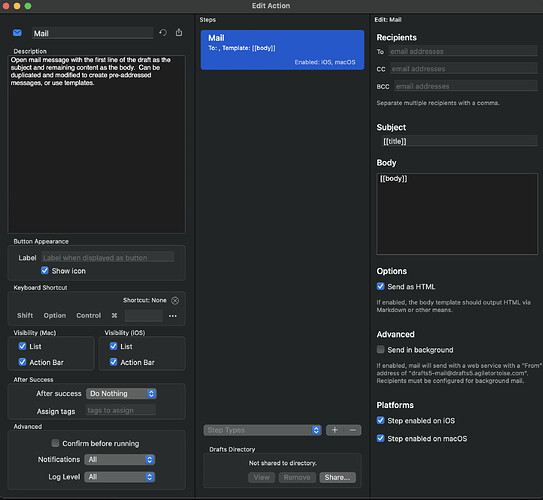Screen dimensions: 543x500
Task: Click the Assign tags field
Action: click(x=121, y=410)
